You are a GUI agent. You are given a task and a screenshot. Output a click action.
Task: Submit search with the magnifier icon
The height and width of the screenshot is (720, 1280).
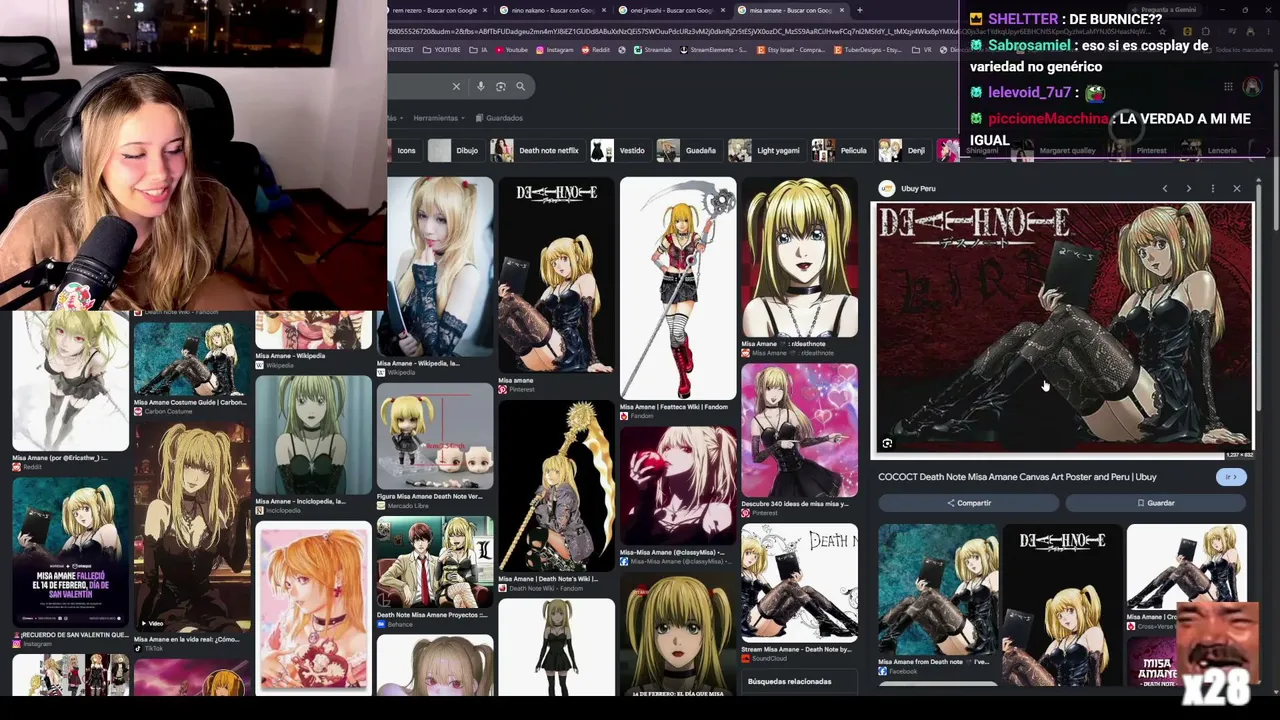pos(520,86)
